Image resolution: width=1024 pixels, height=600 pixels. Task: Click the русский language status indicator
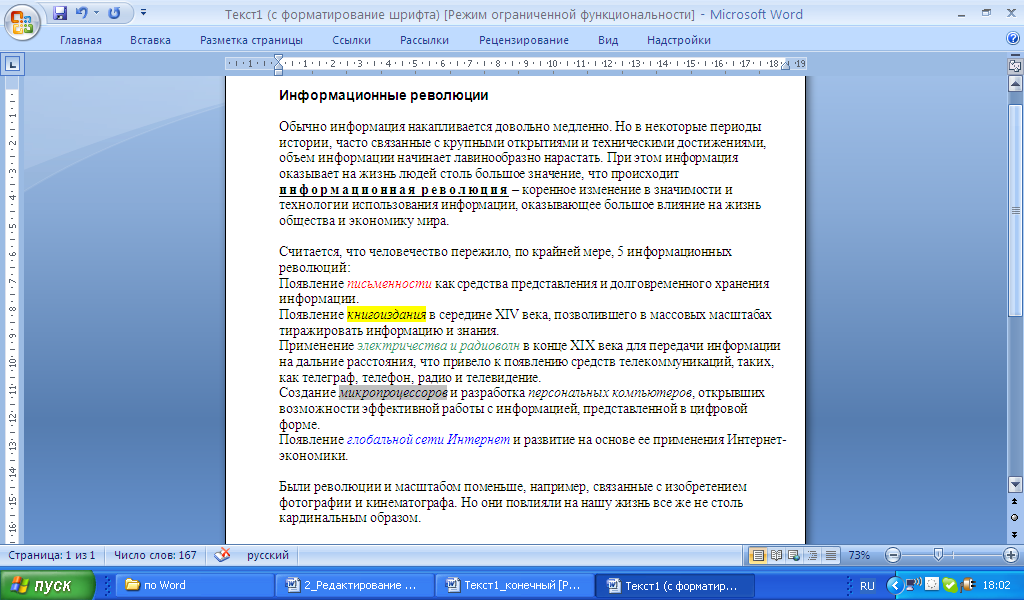coord(268,555)
